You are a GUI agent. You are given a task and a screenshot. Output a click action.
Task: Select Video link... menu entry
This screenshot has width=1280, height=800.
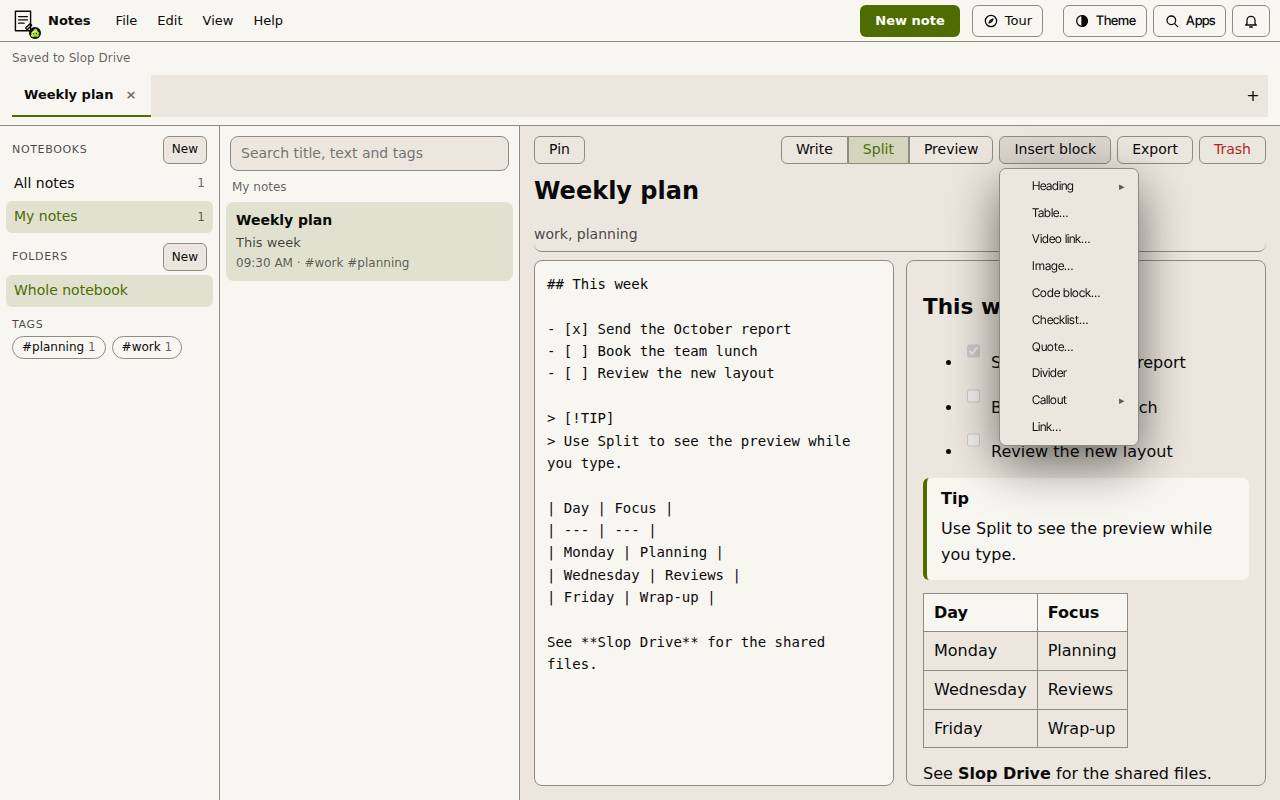point(1069,239)
